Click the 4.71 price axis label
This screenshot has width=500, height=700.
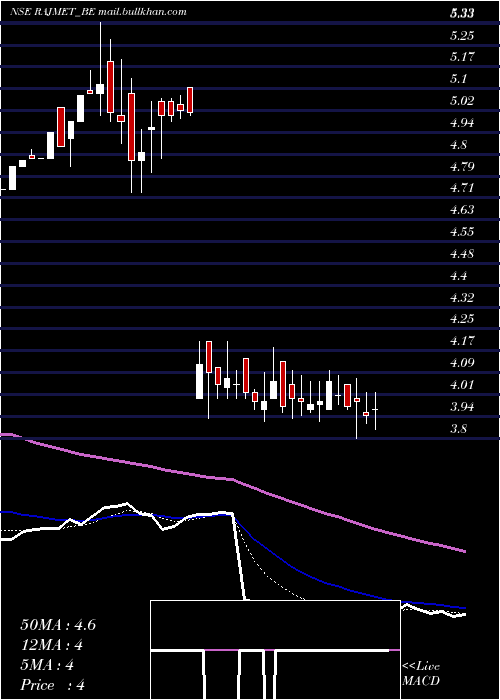tap(462, 188)
